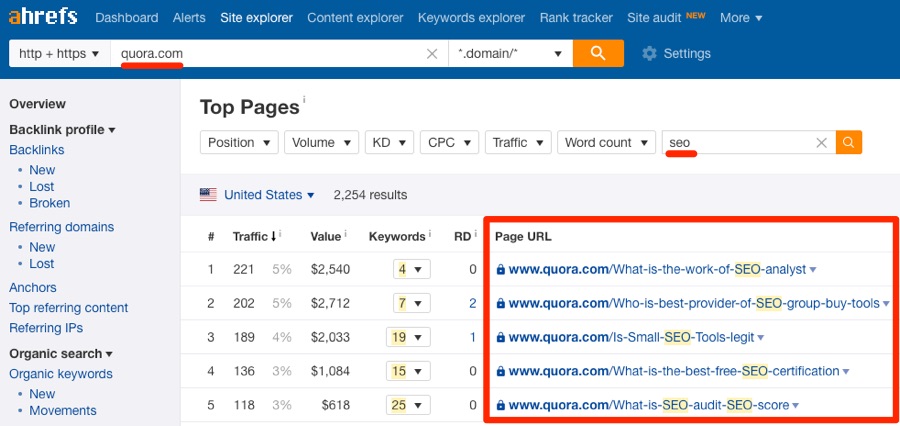The width and height of the screenshot is (900, 426).
Task: Expand the Position filter dropdown
Action: tap(240, 143)
